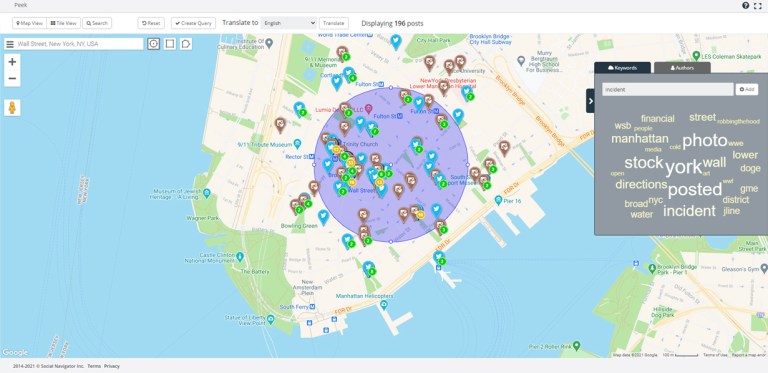The image size is (768, 373).
Task: Click the Street View pegman icon
Action: (x=12, y=108)
